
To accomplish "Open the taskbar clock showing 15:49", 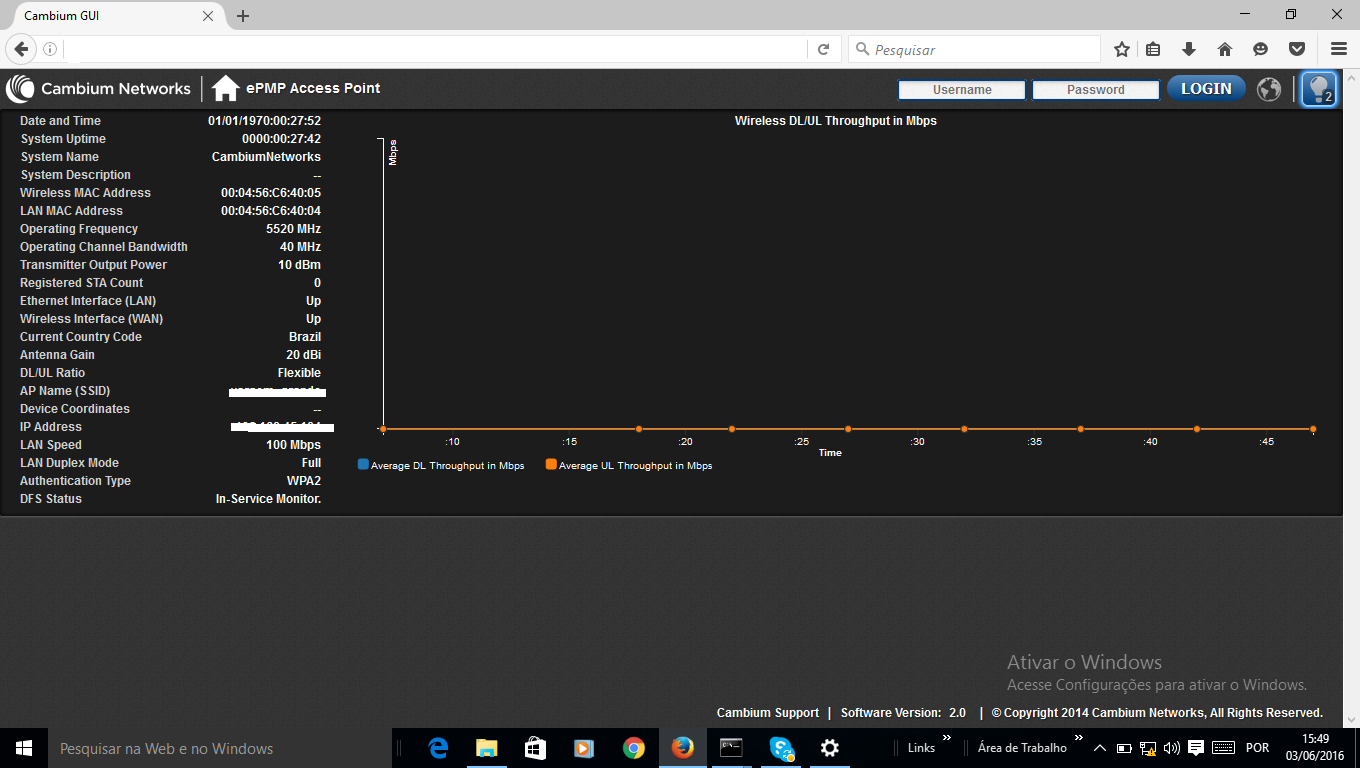I will coord(1315,748).
